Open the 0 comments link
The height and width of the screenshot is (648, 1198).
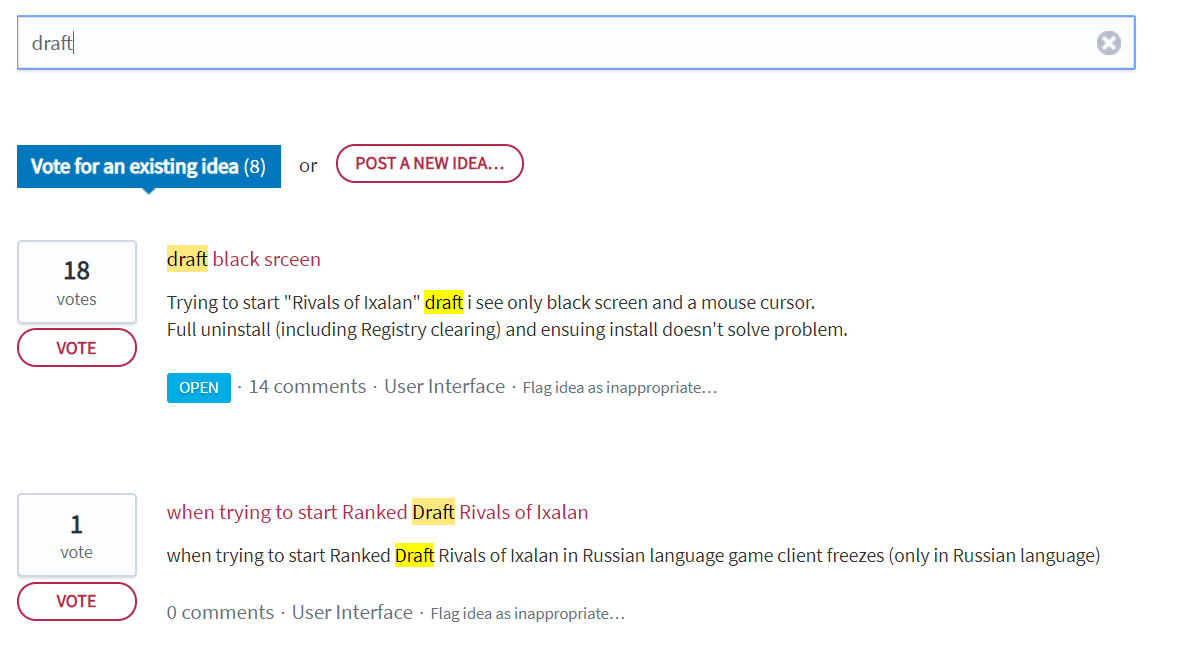click(220, 613)
